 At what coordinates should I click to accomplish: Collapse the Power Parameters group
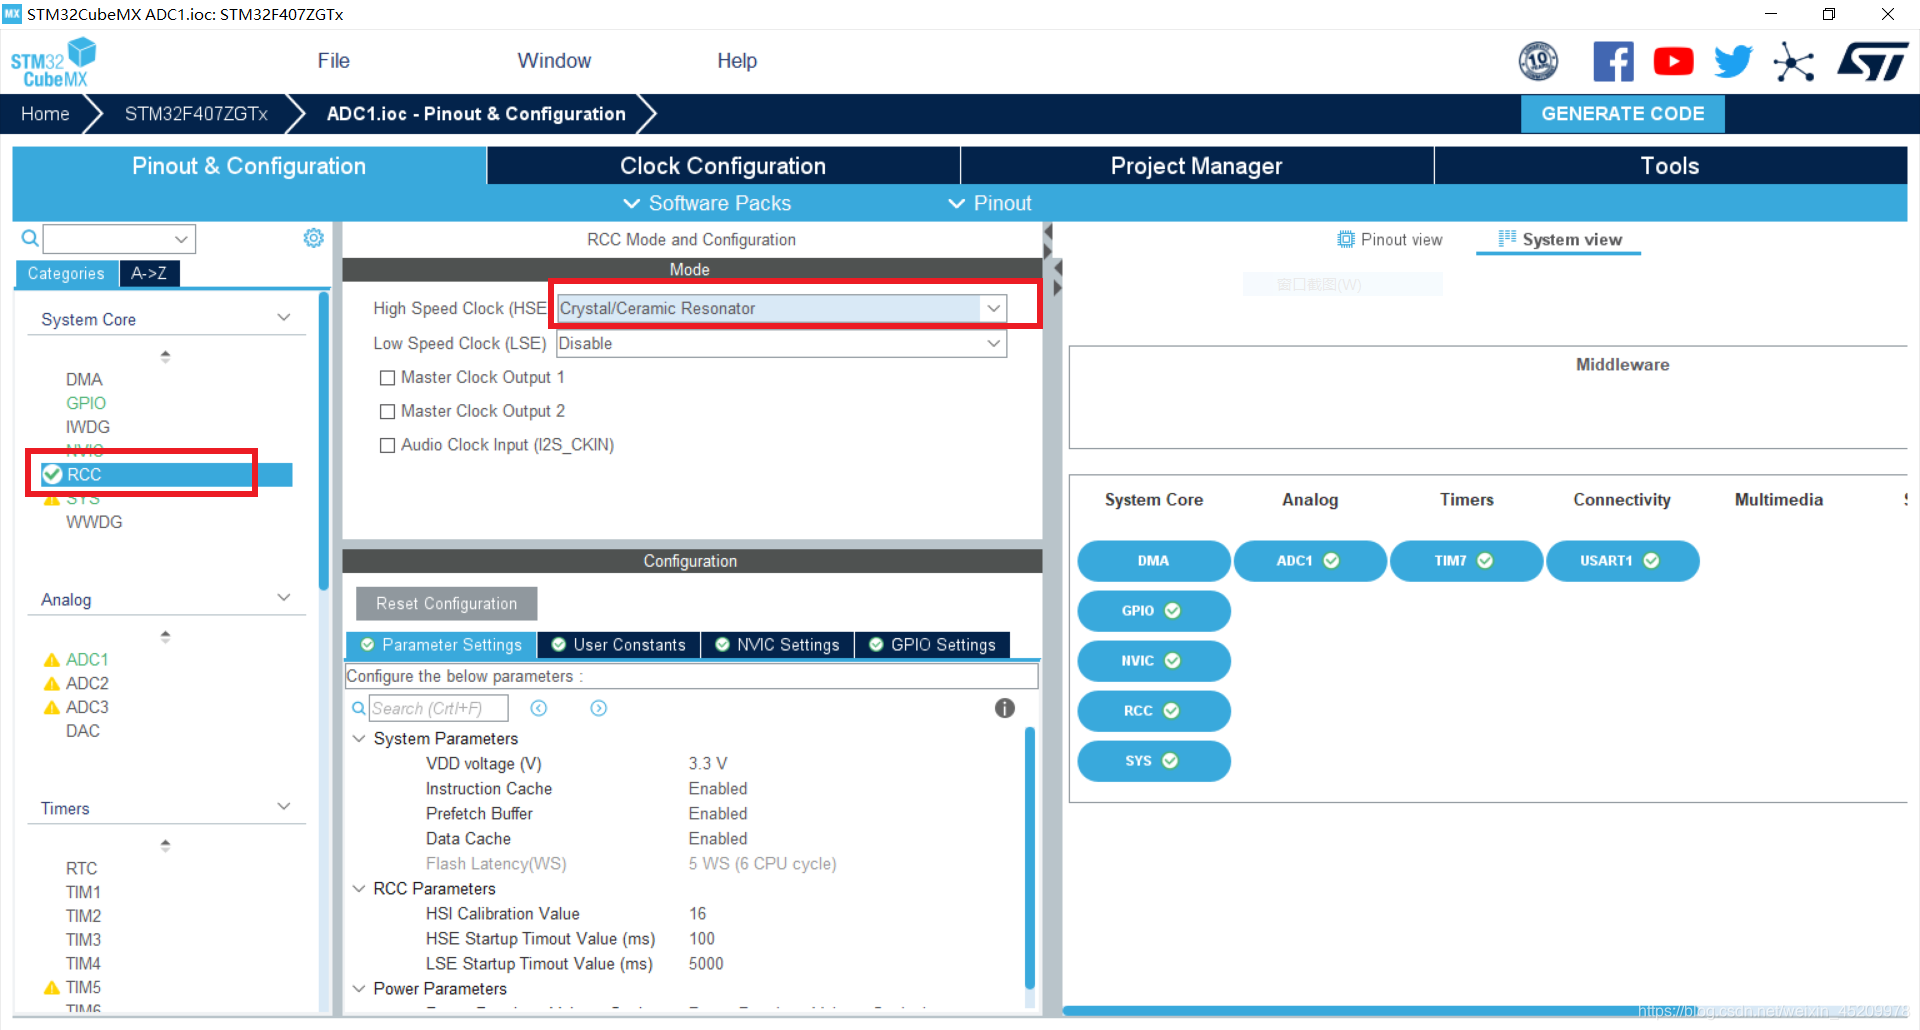tap(359, 989)
